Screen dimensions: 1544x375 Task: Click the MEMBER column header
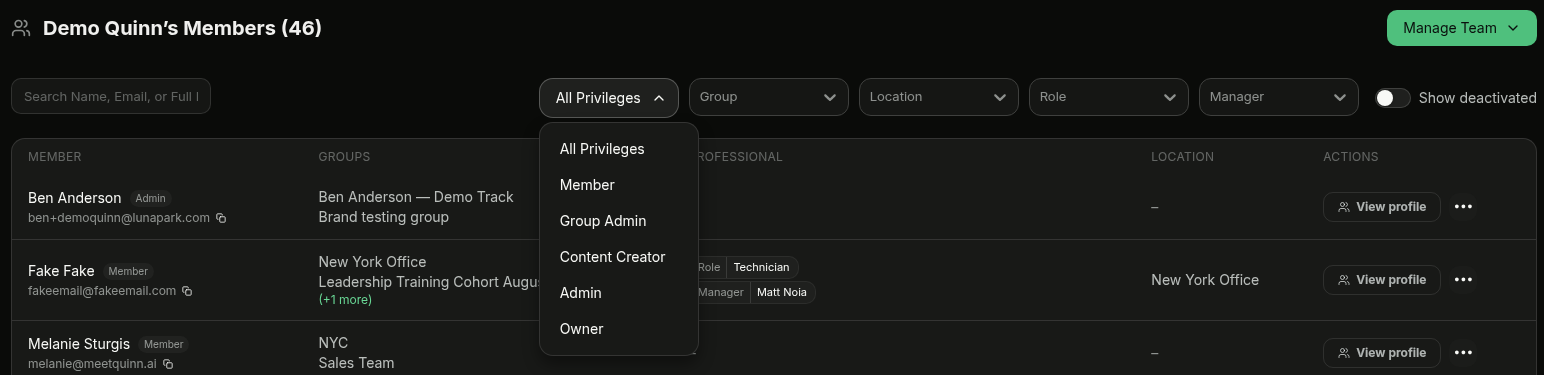55,157
